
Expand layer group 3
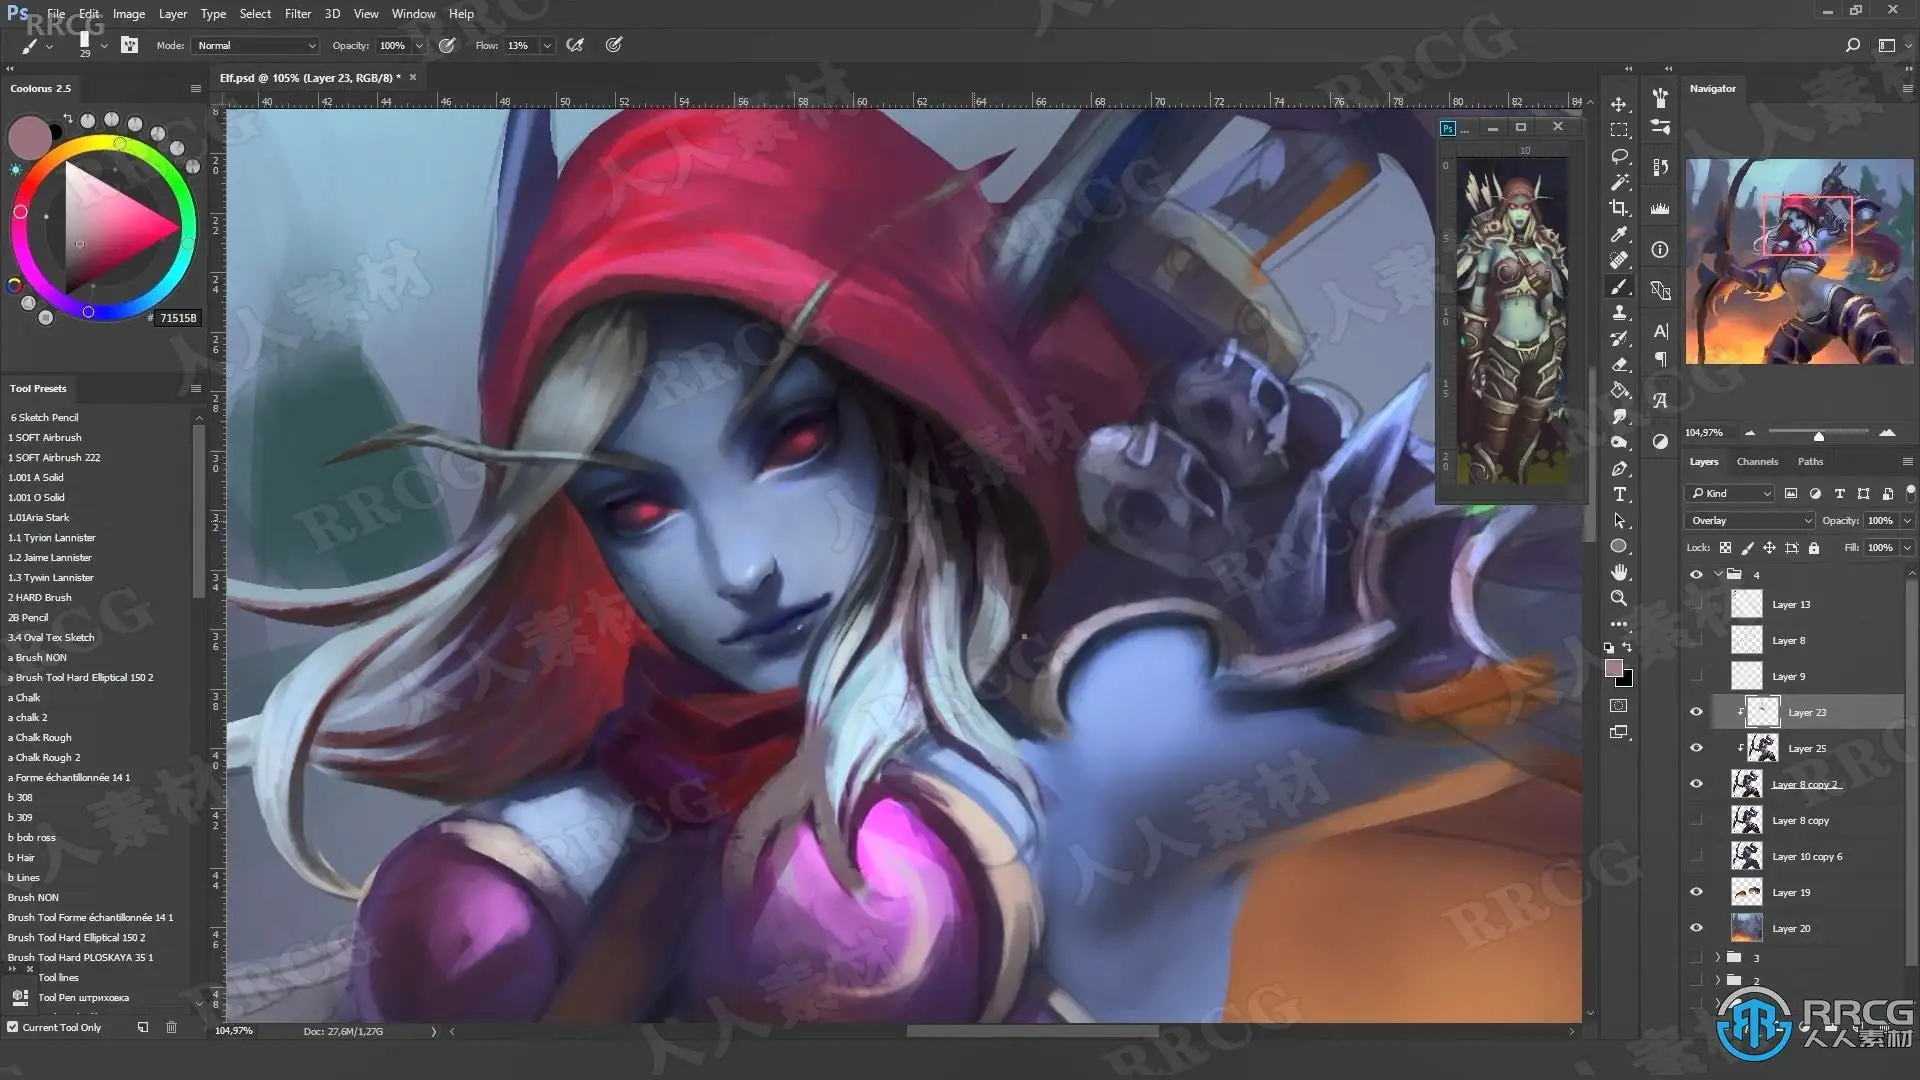coord(1718,958)
